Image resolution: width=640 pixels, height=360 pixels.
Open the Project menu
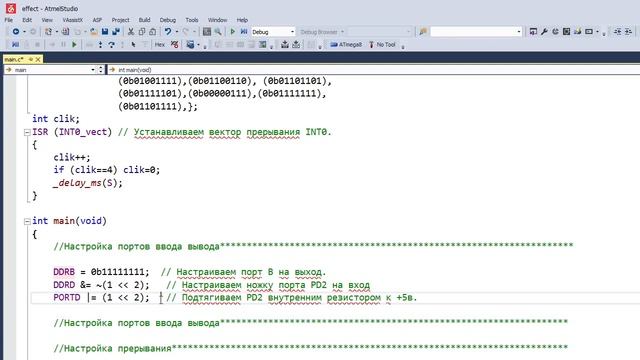point(120,20)
